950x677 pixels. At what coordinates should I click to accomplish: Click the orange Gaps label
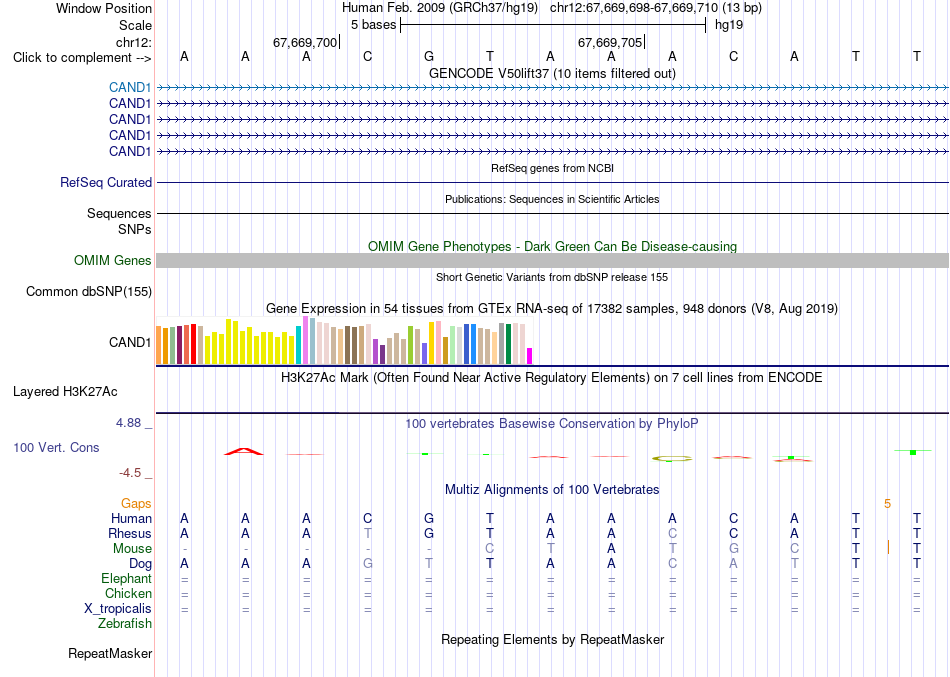point(136,504)
